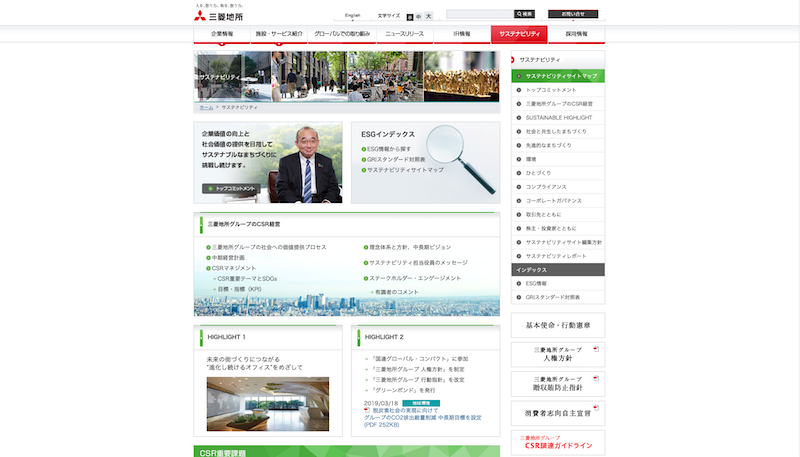Open IR情報 navigation item

click(462, 34)
